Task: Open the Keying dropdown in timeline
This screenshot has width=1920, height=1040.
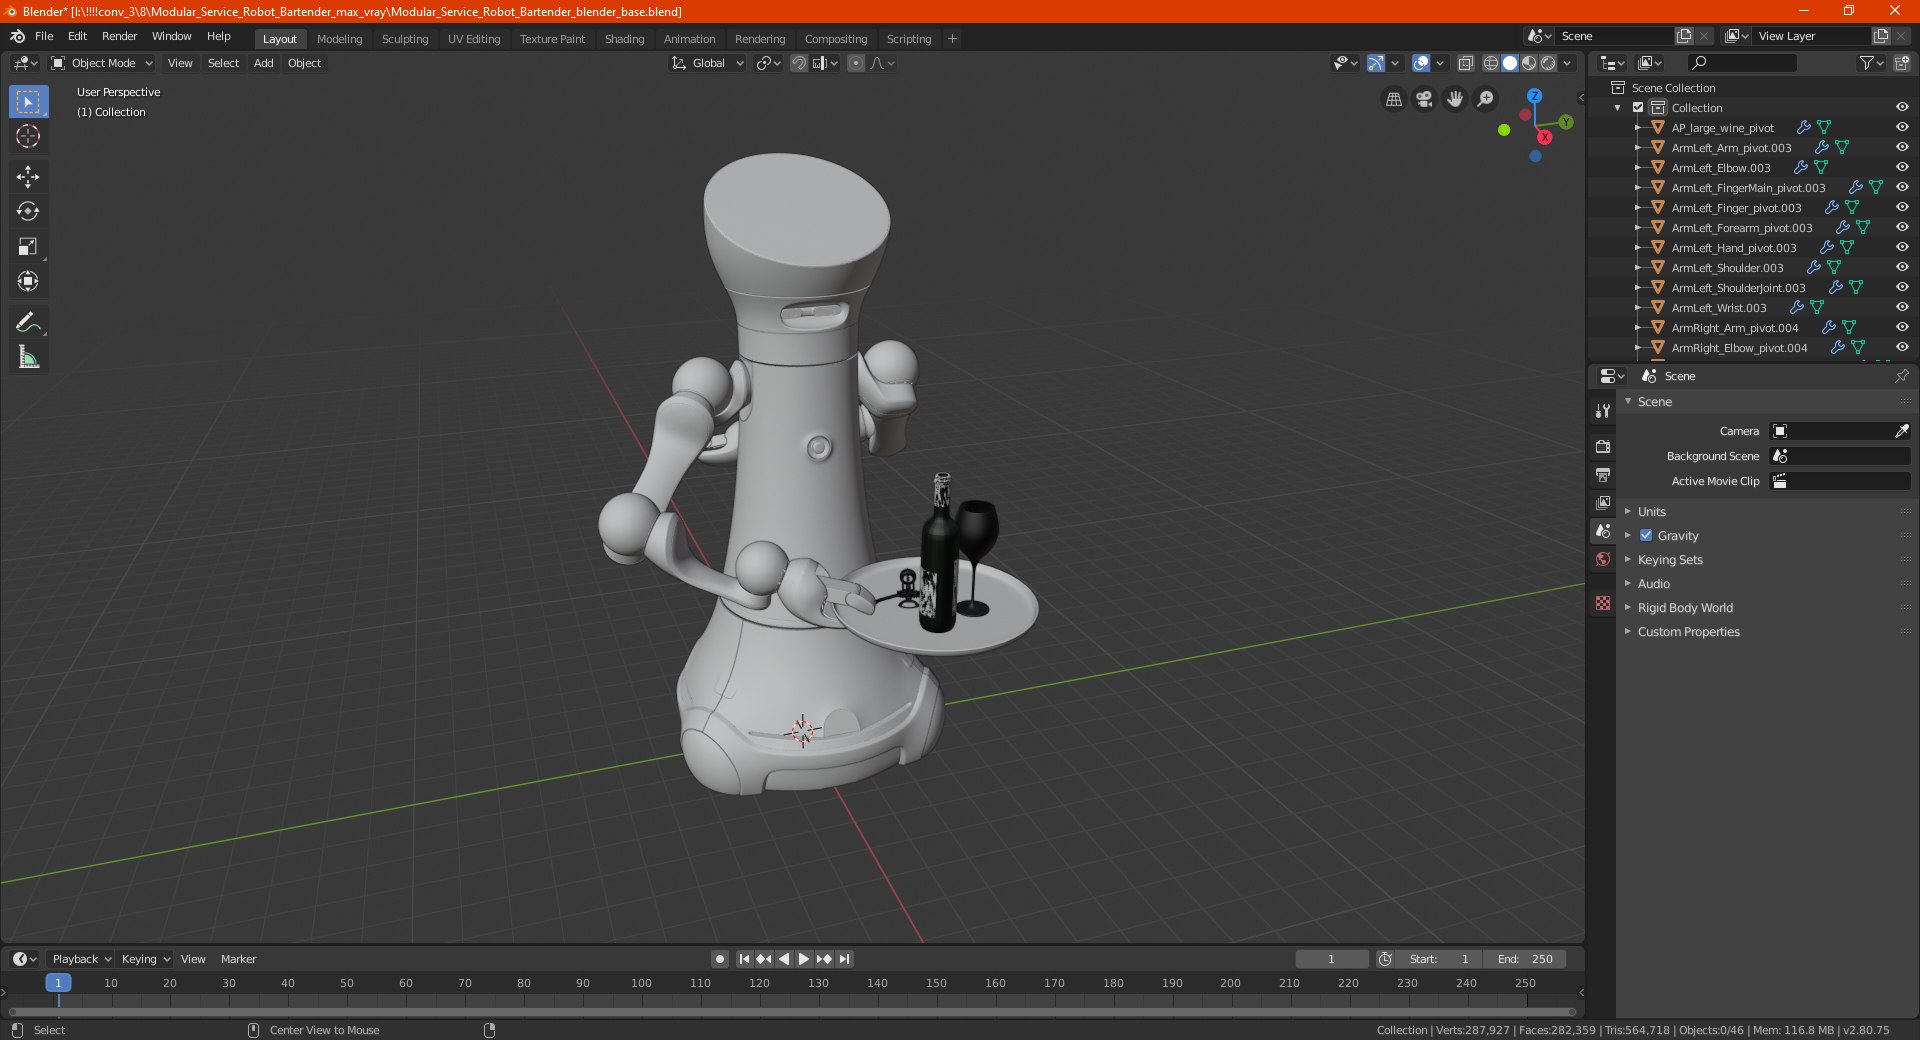Action: coord(145,959)
